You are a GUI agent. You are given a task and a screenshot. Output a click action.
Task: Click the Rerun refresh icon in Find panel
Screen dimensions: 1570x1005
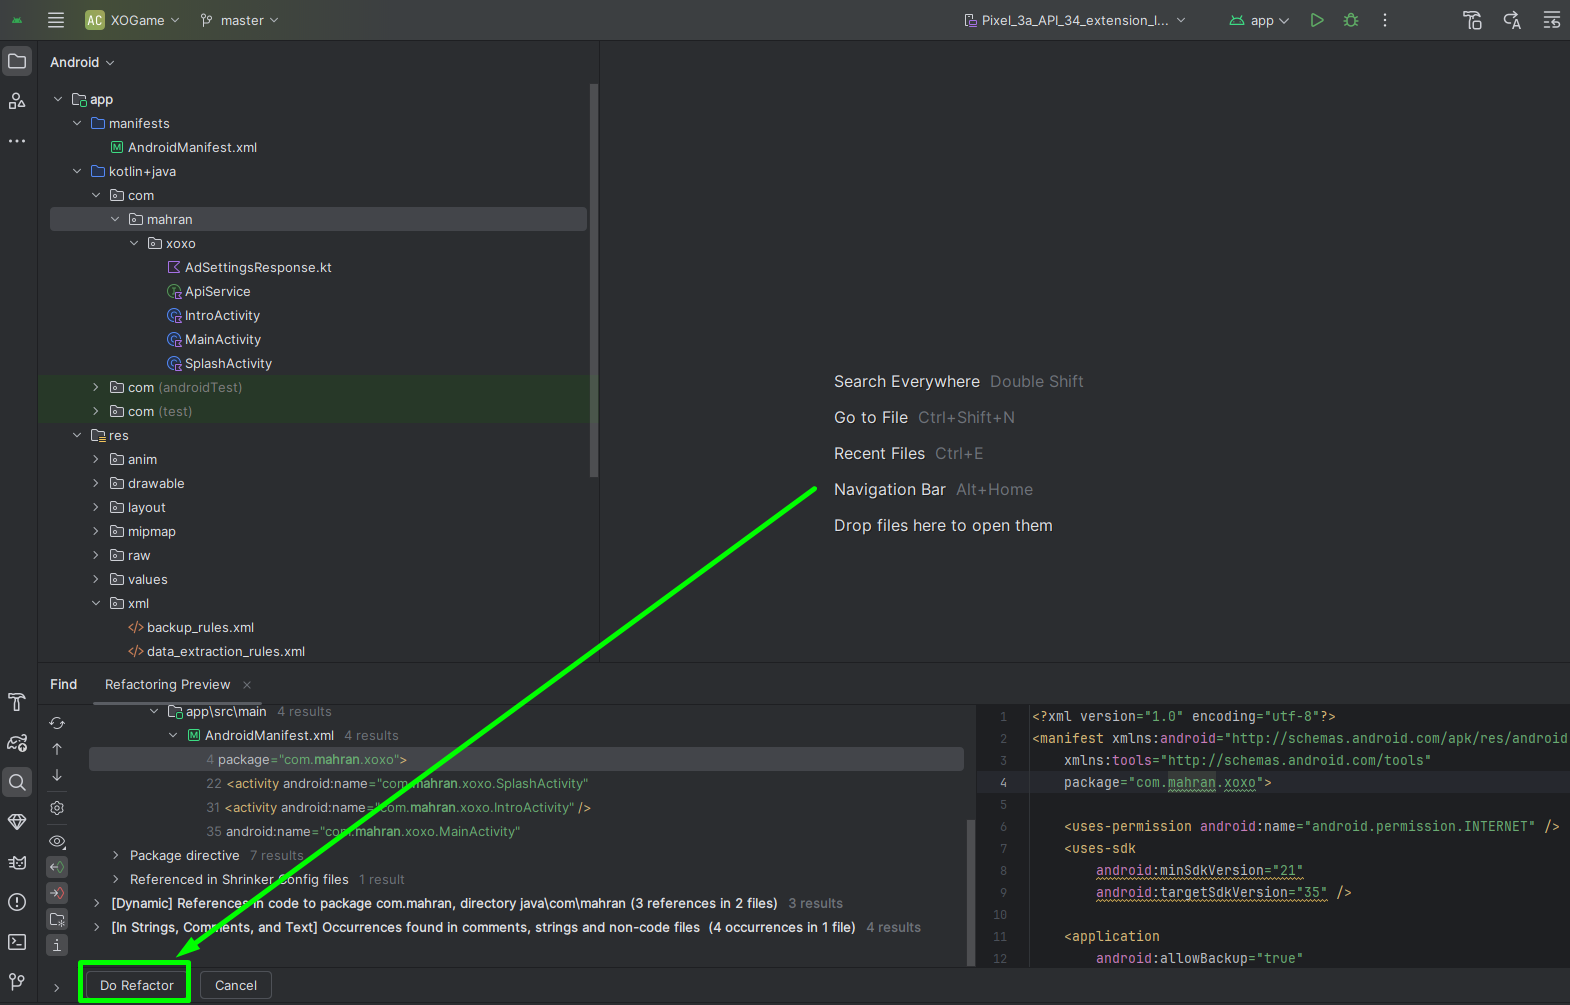(x=57, y=723)
